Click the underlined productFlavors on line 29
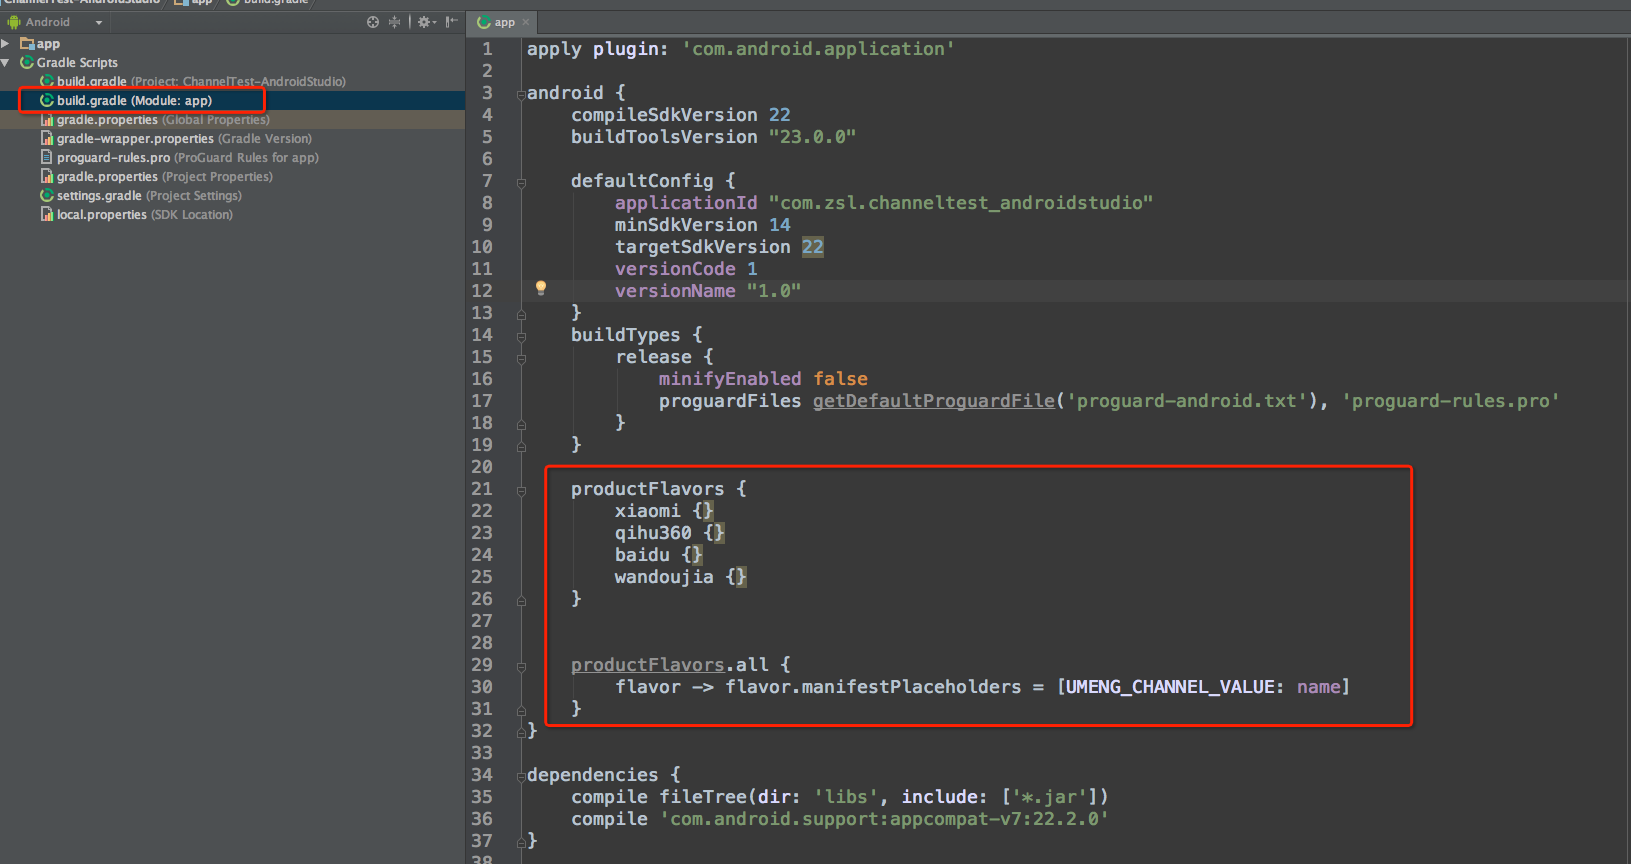1631x864 pixels. tap(648, 665)
